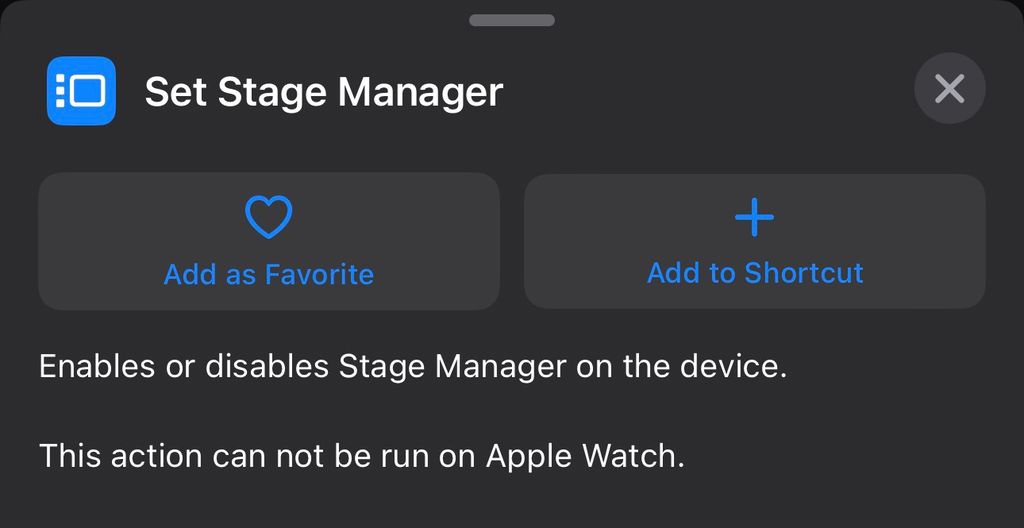The image size is (1024, 528).
Task: Add Set Stage Manager as a favorite
Action: [269, 241]
